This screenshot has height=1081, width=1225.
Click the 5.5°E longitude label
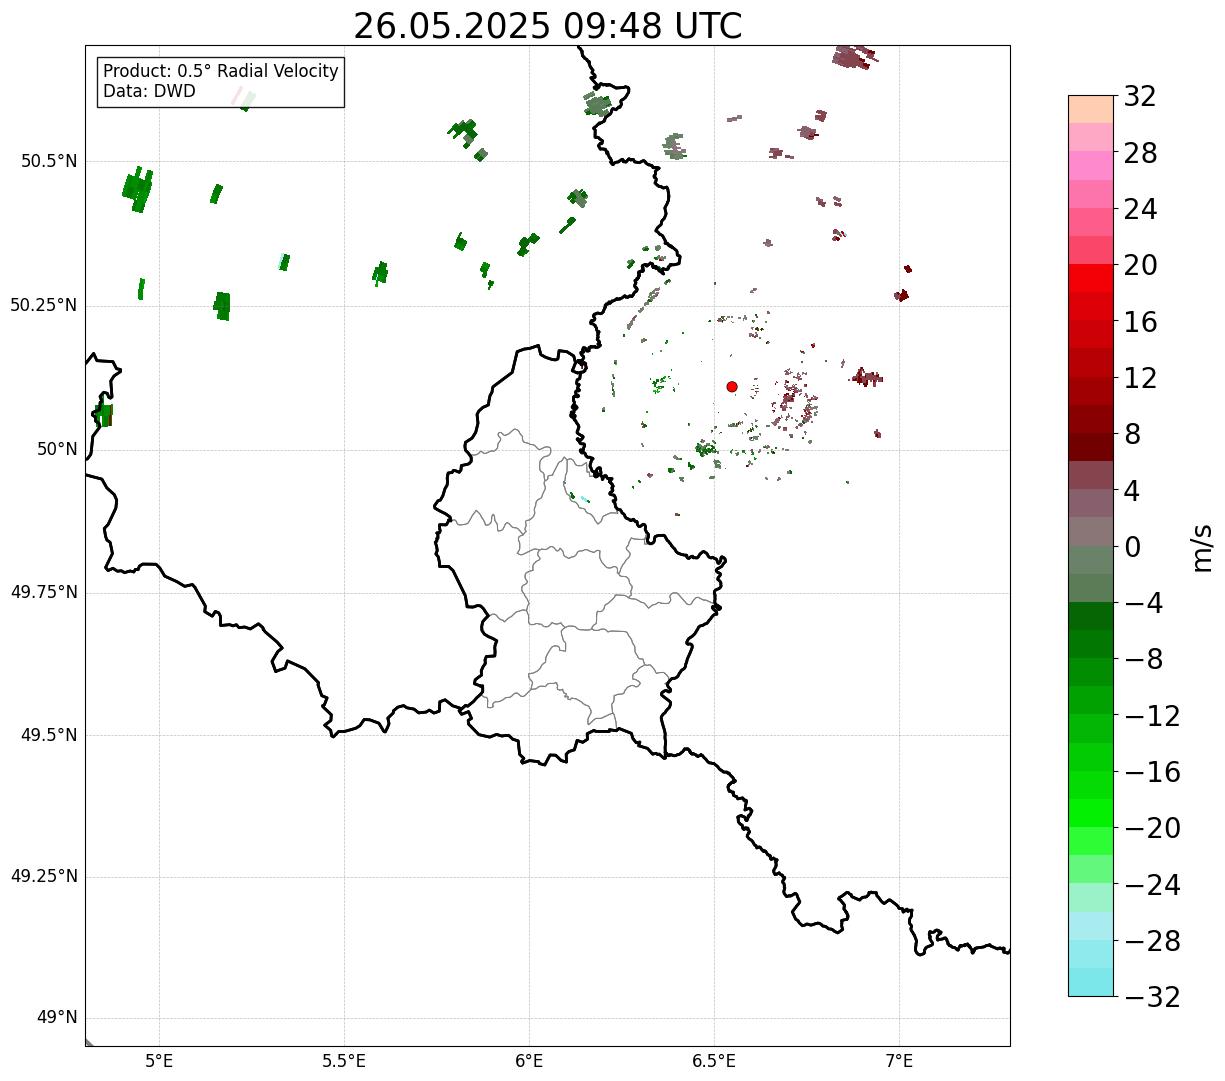(344, 1061)
